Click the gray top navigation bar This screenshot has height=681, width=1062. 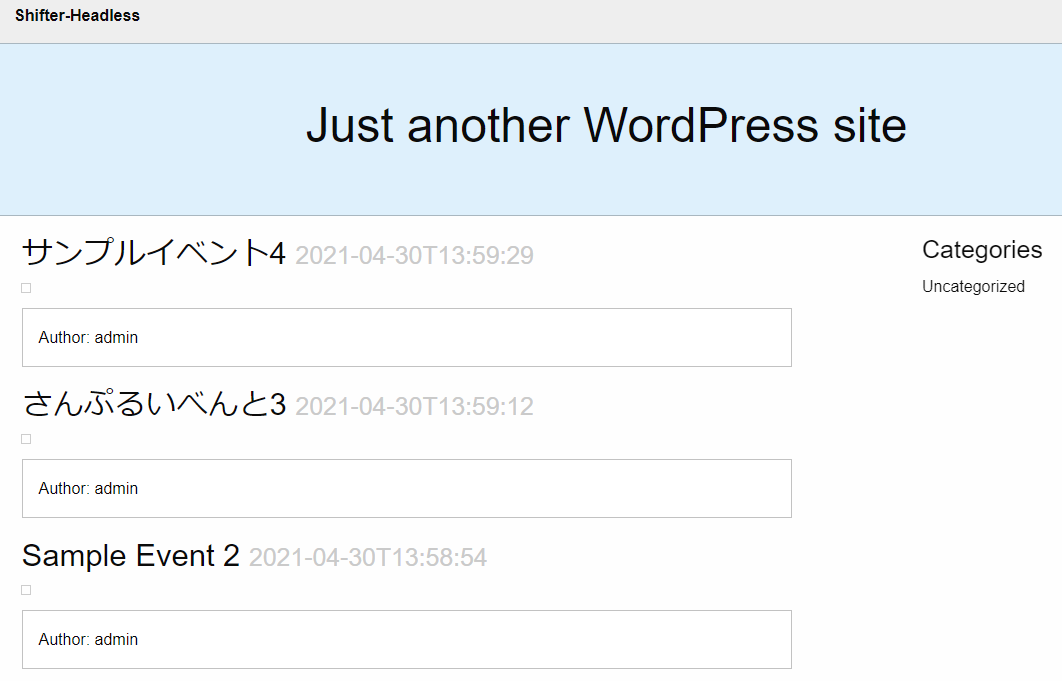531,22
